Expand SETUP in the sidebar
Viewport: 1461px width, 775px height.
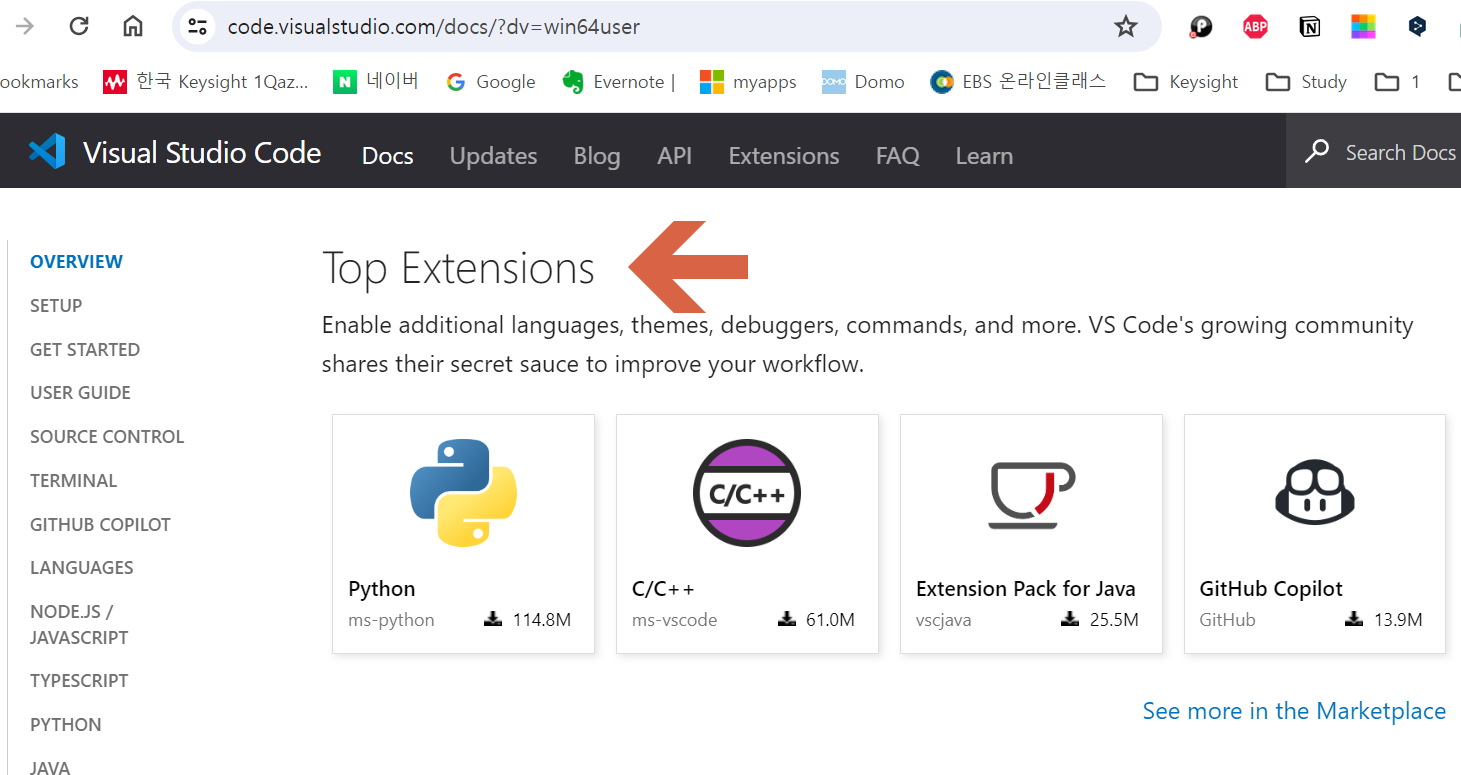tap(56, 306)
